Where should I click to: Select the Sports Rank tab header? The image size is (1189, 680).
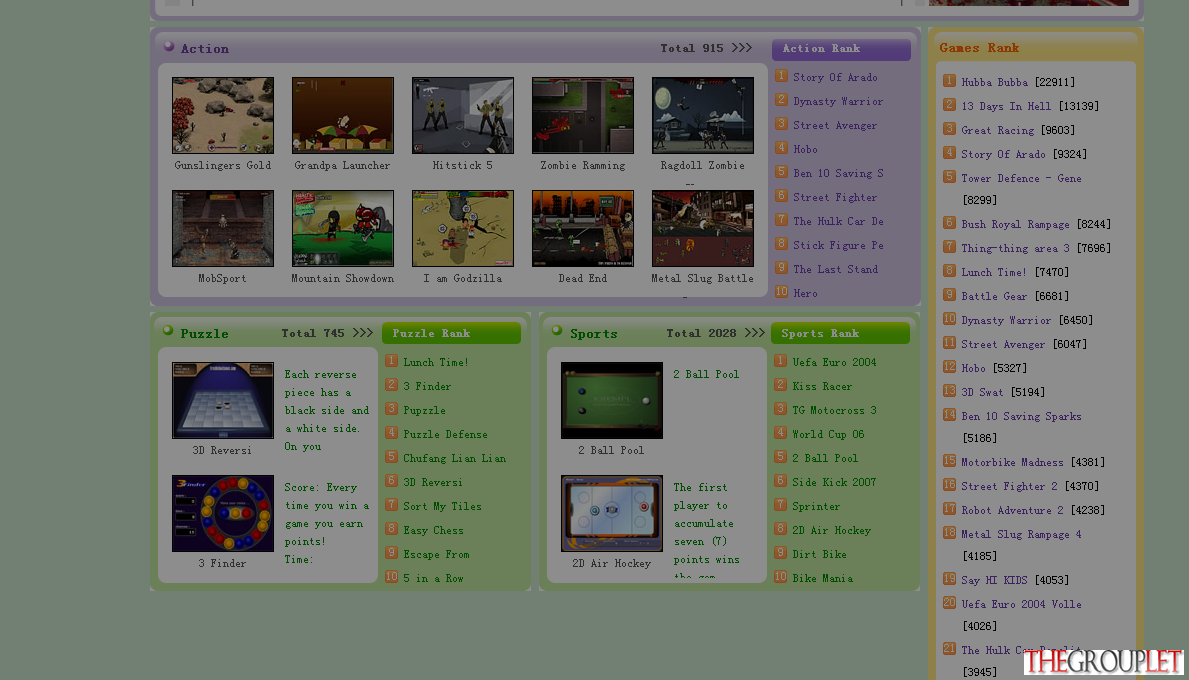tap(840, 334)
